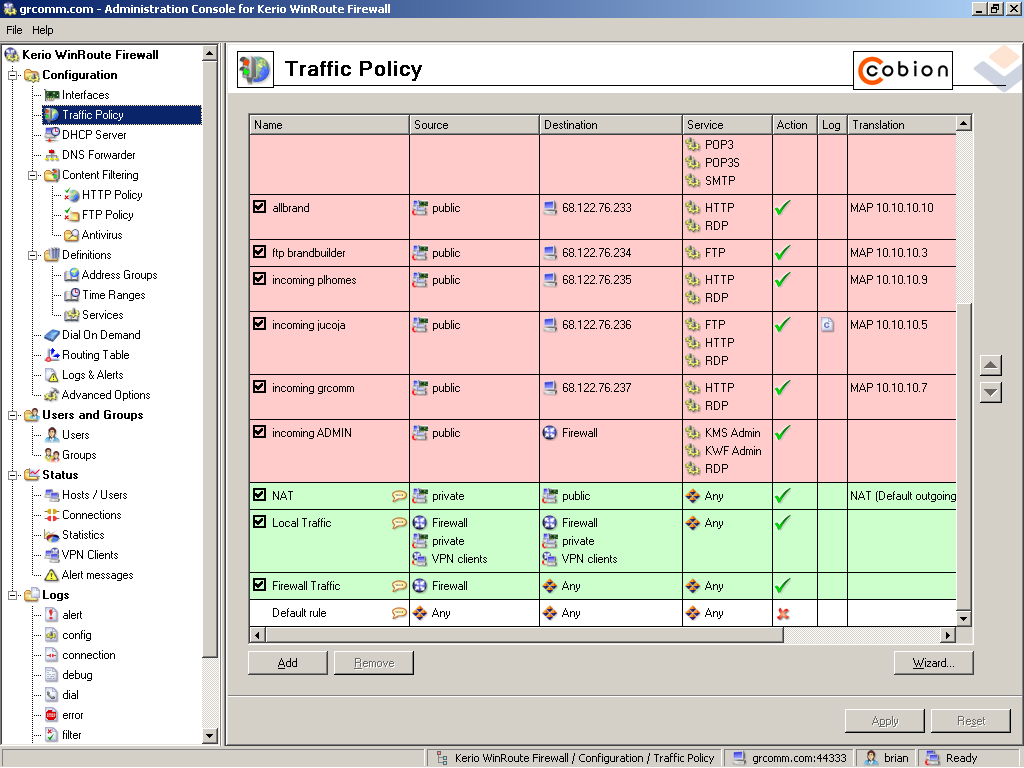Sort by the Name column header
Screen dimensions: 1024x768
(x=329, y=125)
